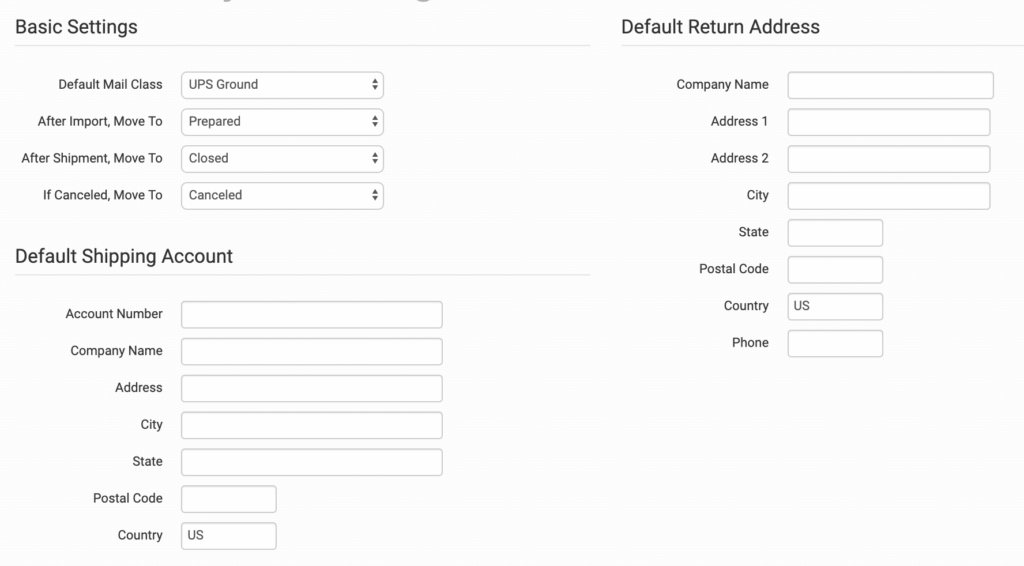This screenshot has height=566, width=1024.
Task: Click the shipping account Country field
Action: (228, 536)
